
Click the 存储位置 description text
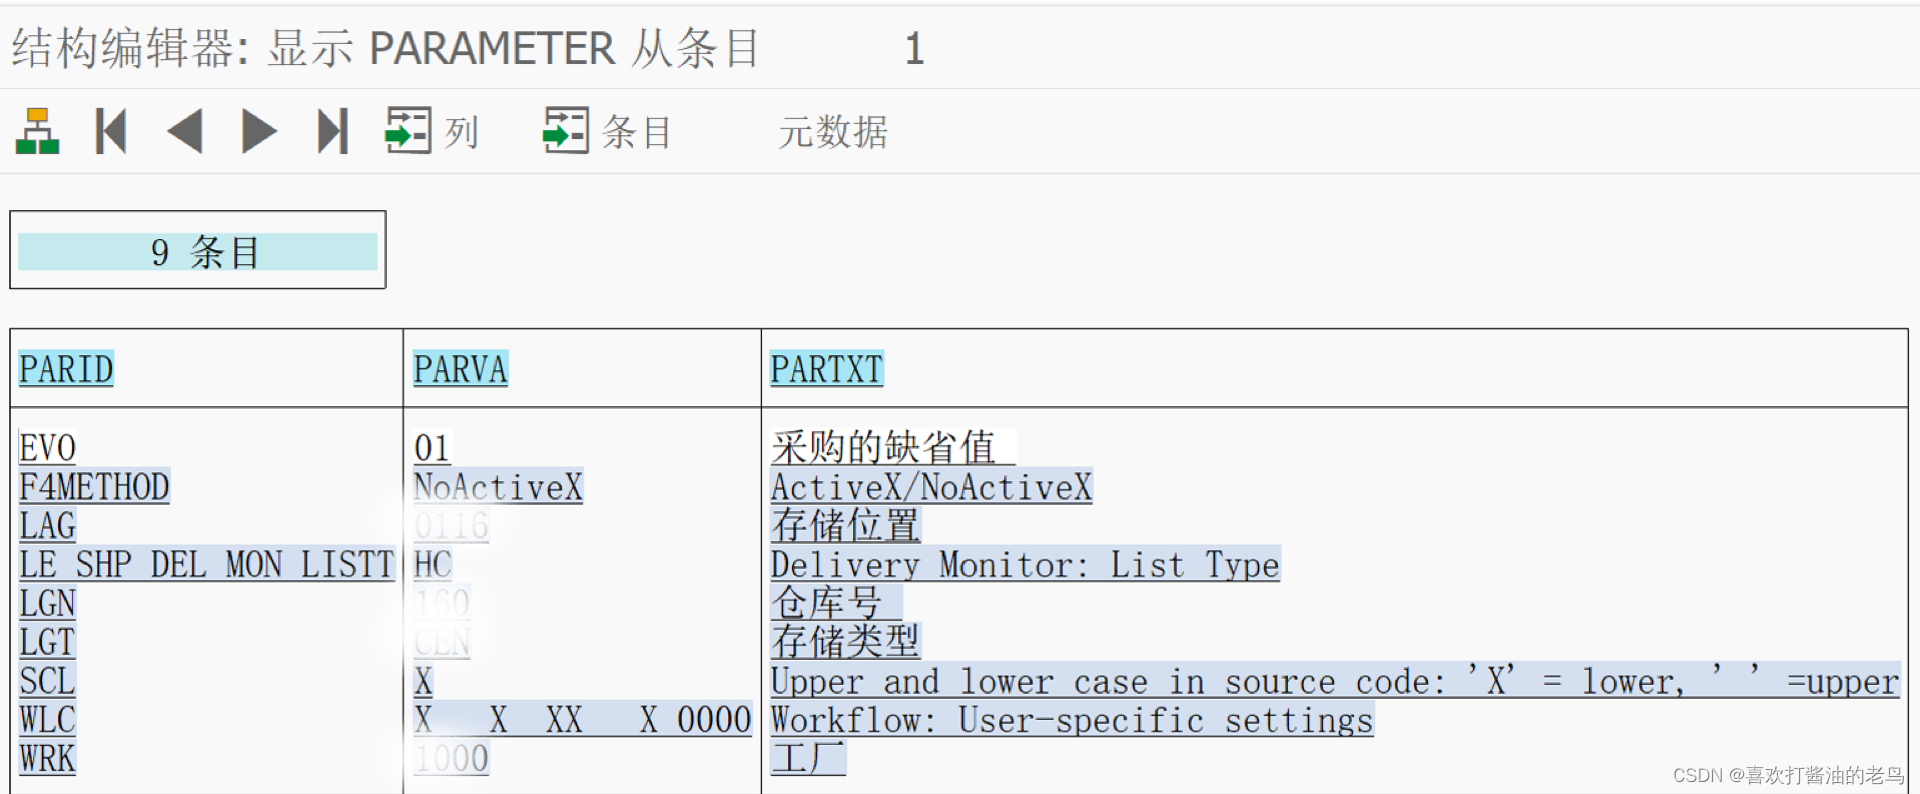point(845,526)
